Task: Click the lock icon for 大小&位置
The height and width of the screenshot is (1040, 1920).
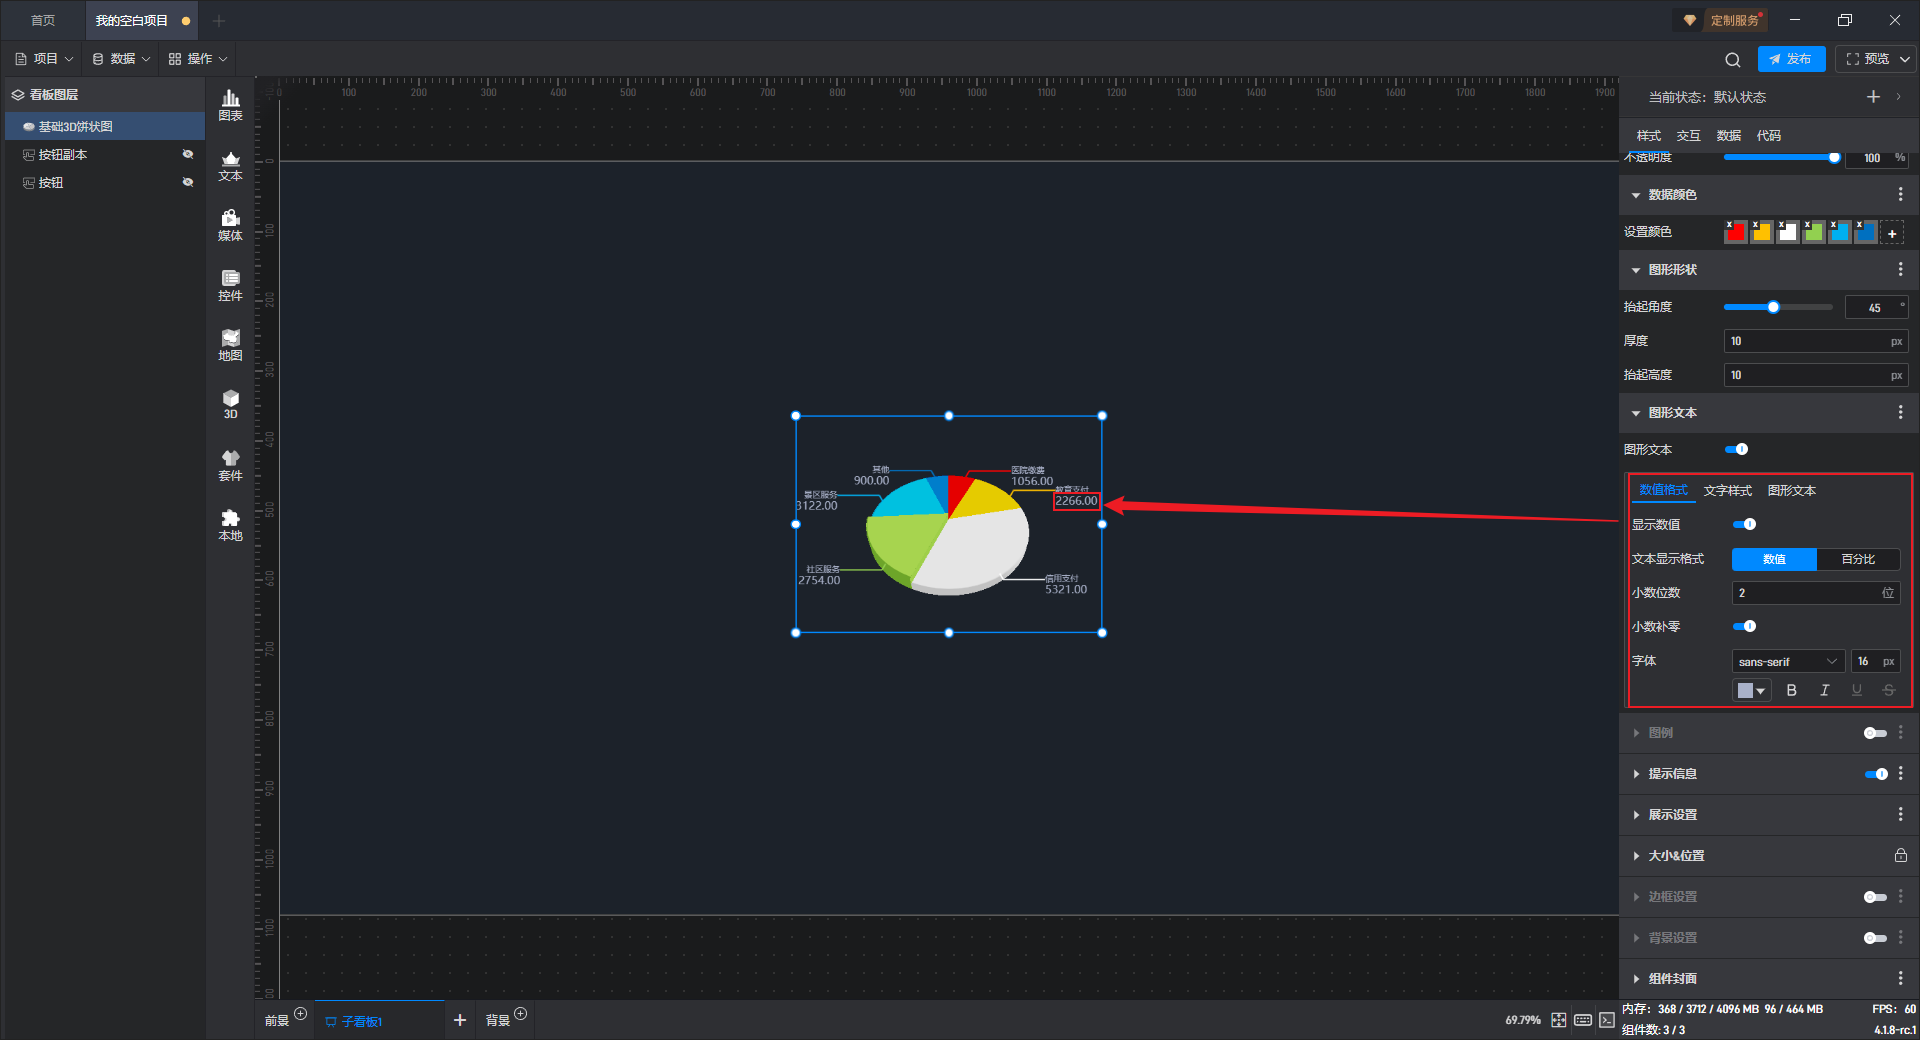Action: 1900,856
